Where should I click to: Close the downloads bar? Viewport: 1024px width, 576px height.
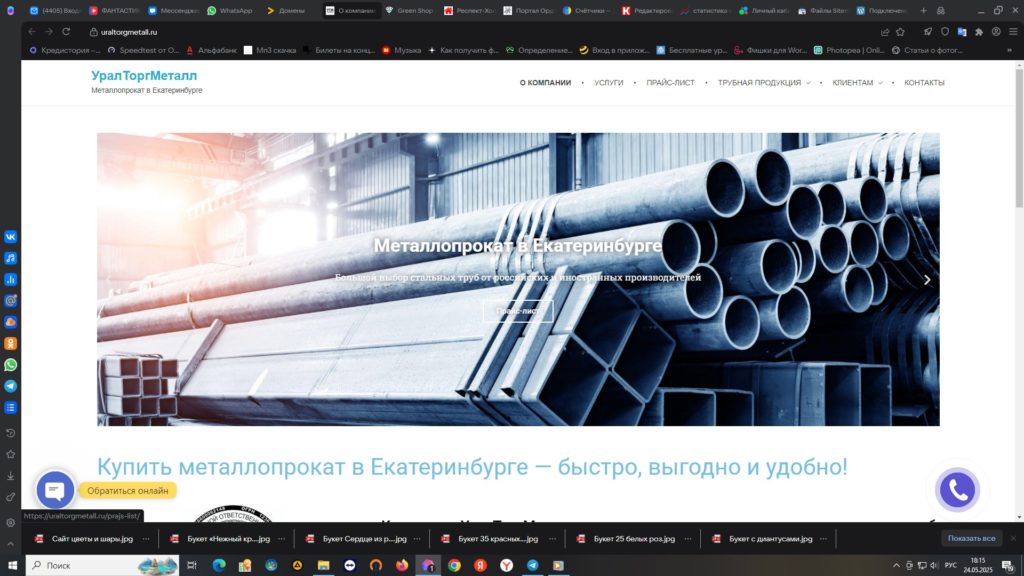point(1014,539)
